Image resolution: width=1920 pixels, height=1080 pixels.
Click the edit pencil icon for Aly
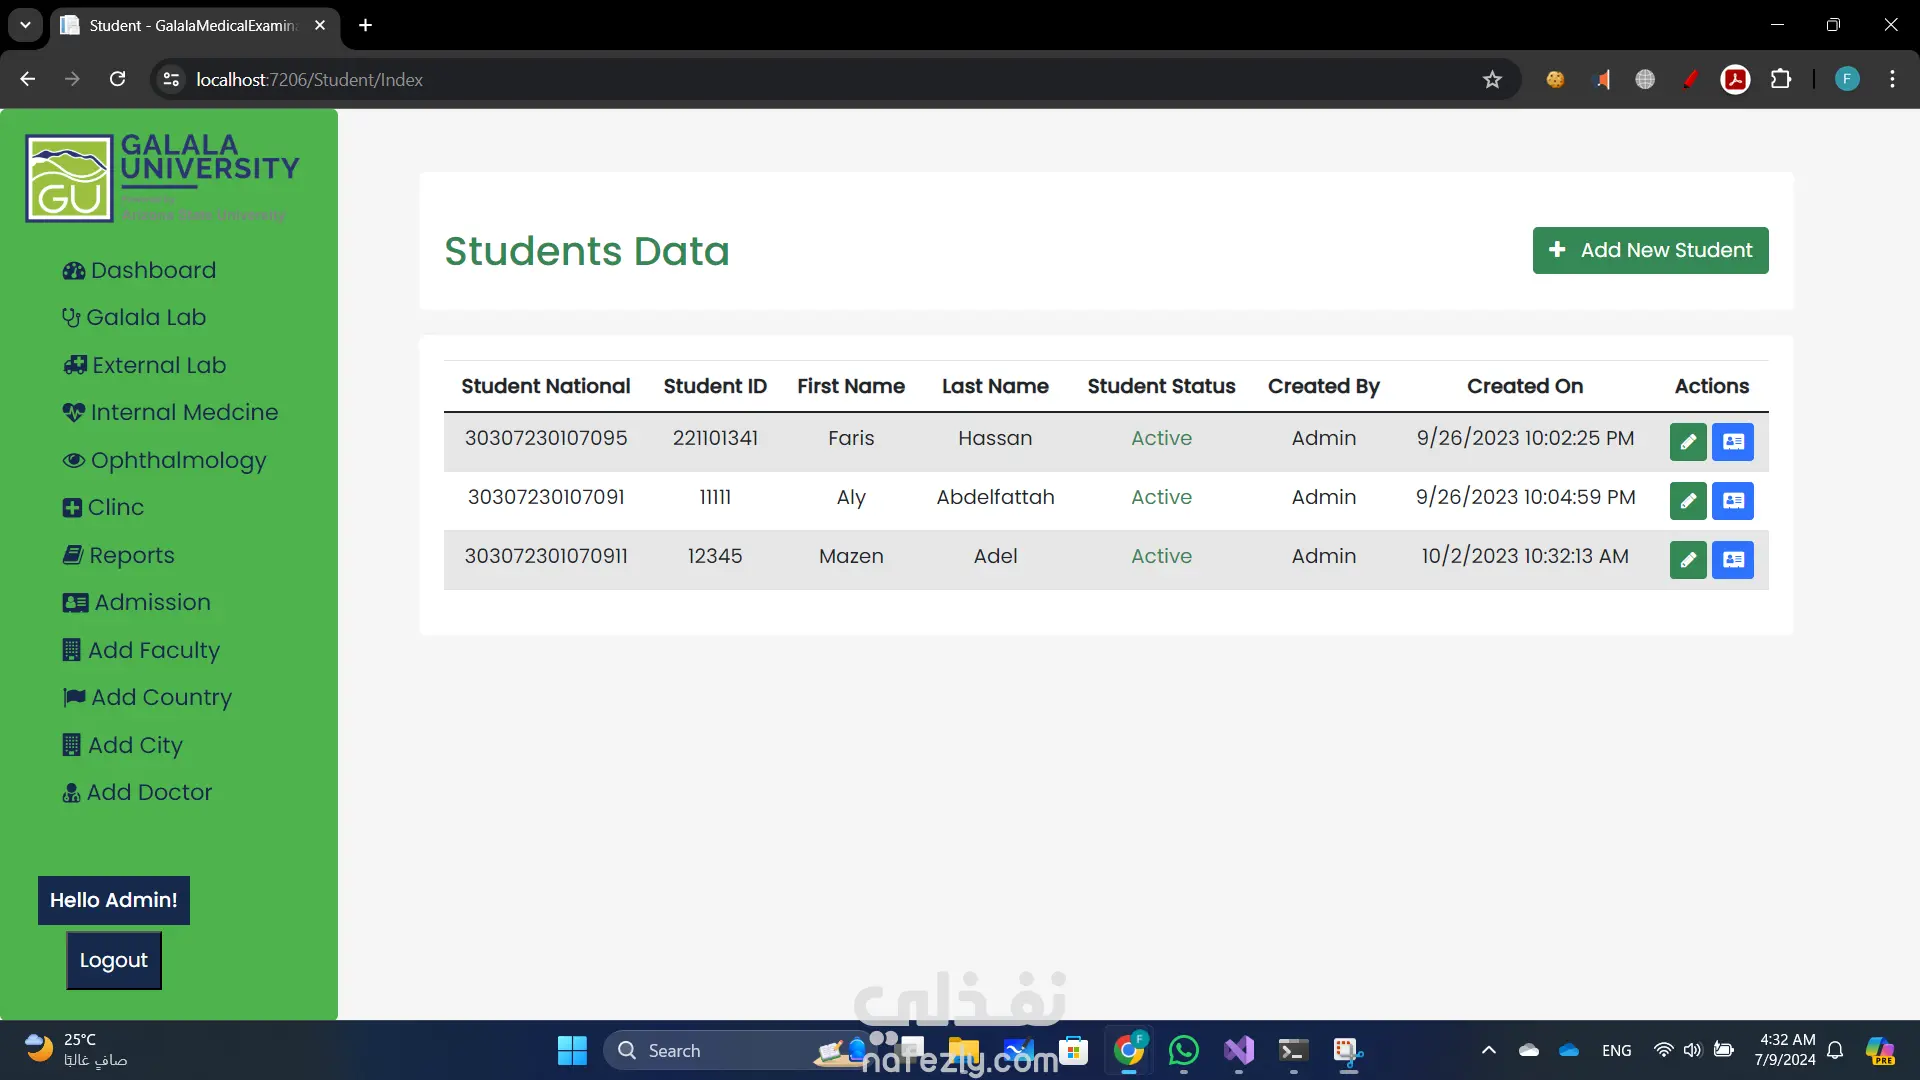click(x=1687, y=501)
